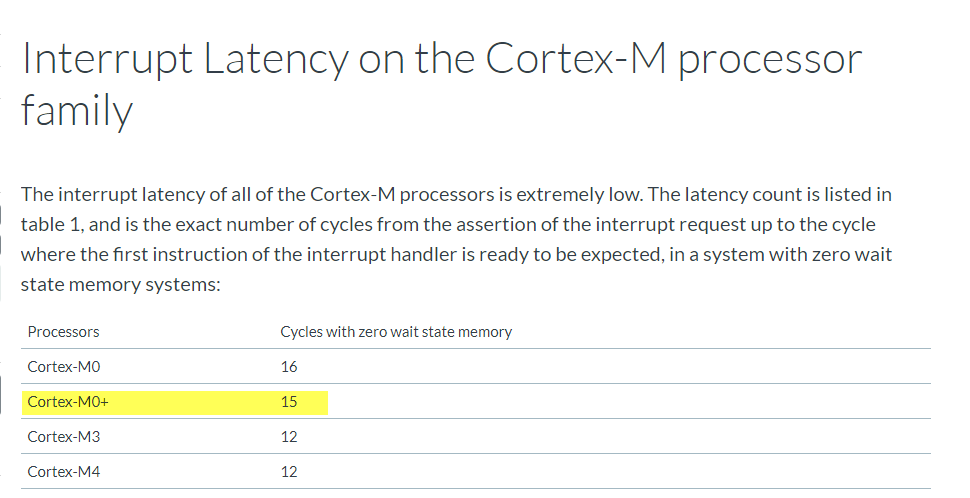Select the Cortex-M4 row label
This screenshot has height=498, width=970.
point(64,471)
